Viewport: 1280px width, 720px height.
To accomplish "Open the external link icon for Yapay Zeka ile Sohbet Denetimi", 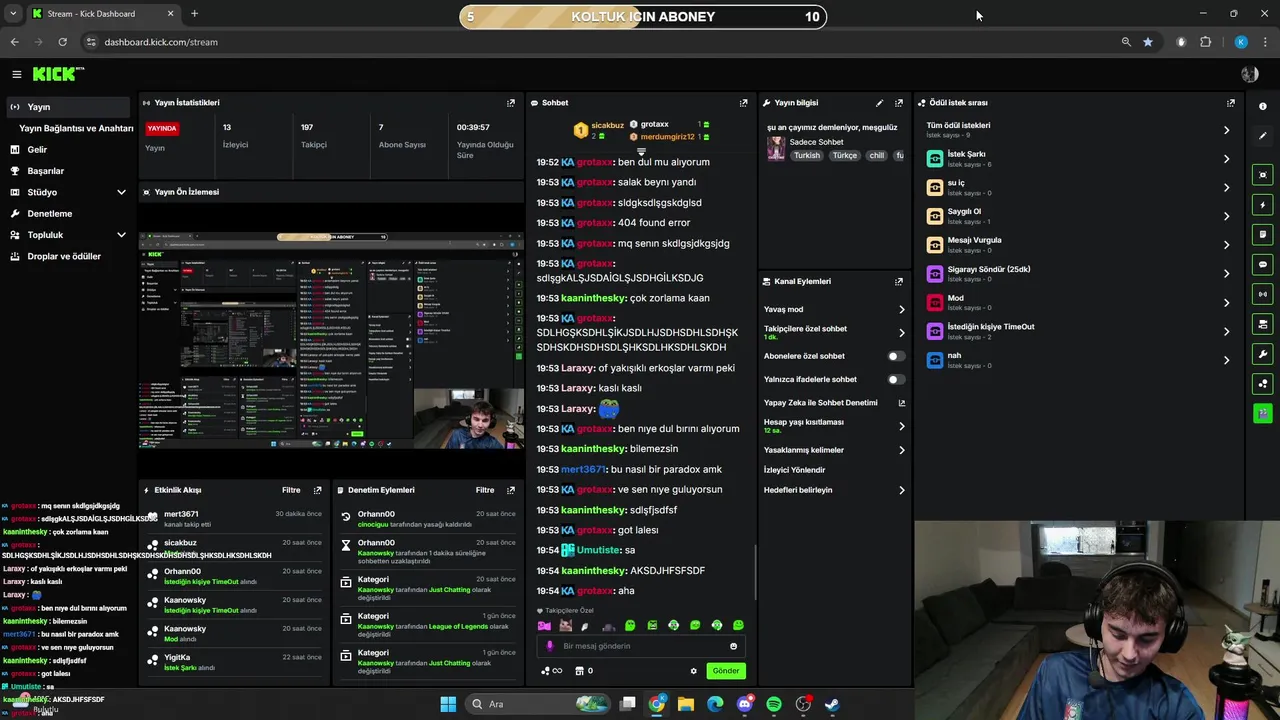I will tap(901, 403).
